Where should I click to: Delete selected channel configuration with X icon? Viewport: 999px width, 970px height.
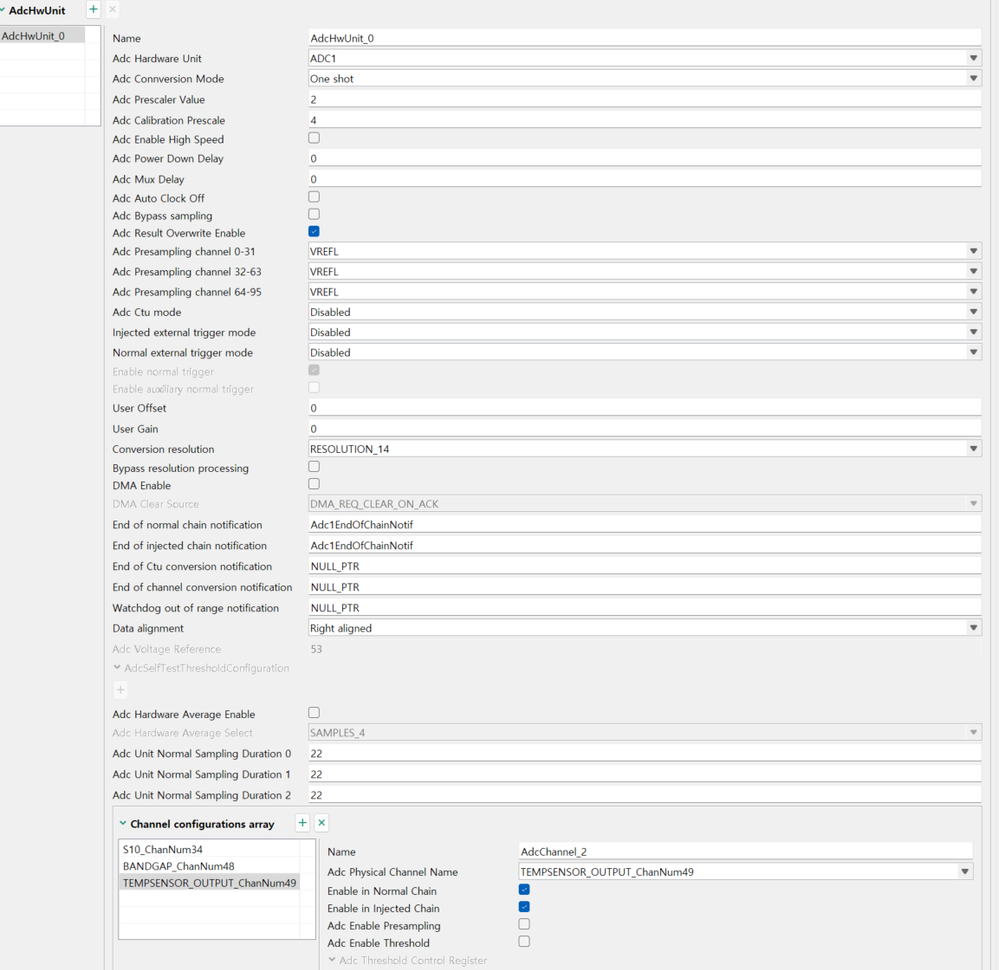point(322,823)
